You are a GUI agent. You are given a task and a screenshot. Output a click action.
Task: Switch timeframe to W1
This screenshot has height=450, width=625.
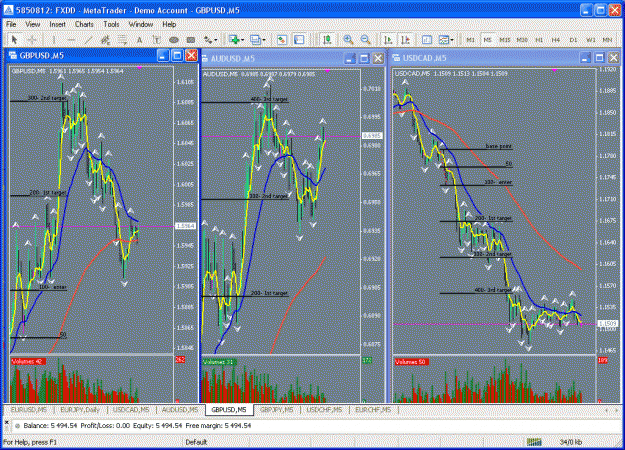coord(590,40)
